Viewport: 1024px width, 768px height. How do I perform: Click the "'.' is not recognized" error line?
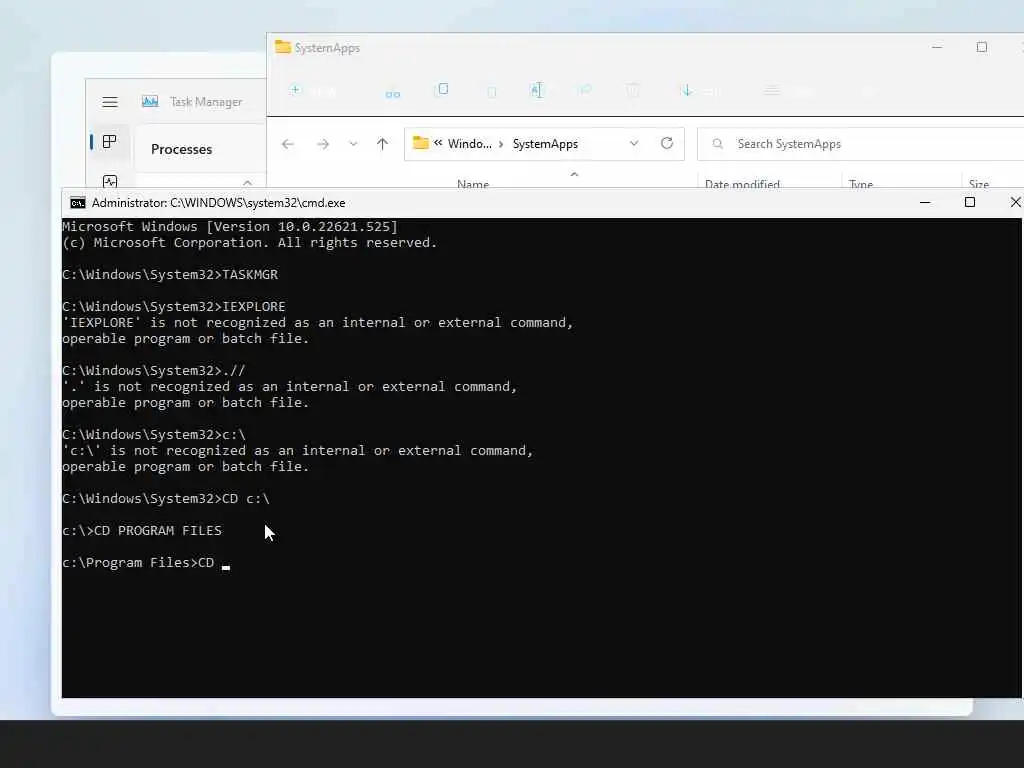tap(289, 387)
